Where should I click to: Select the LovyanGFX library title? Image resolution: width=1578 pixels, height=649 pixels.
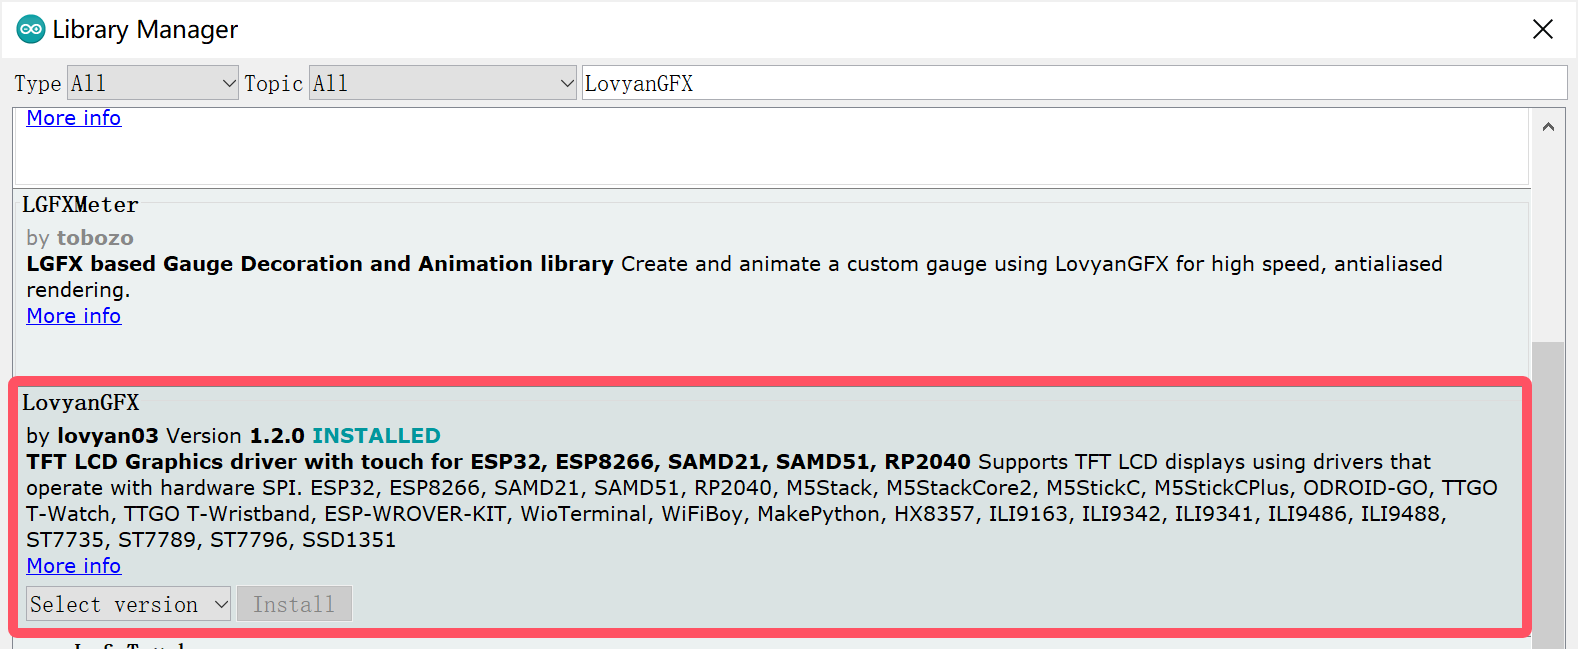[x=81, y=403]
